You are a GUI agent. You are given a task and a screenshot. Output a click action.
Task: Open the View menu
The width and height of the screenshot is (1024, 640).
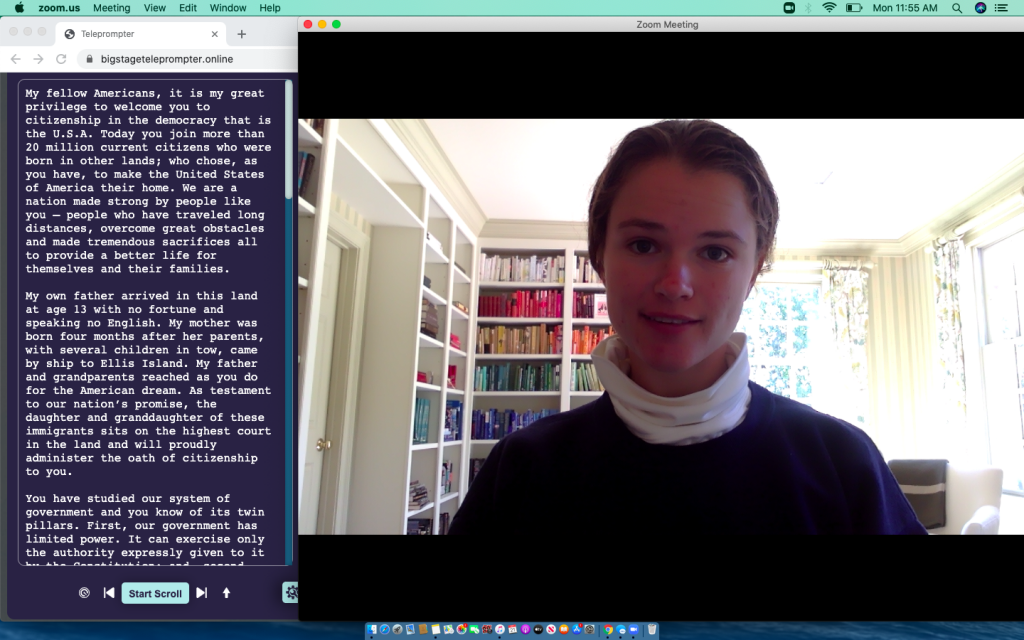155,8
